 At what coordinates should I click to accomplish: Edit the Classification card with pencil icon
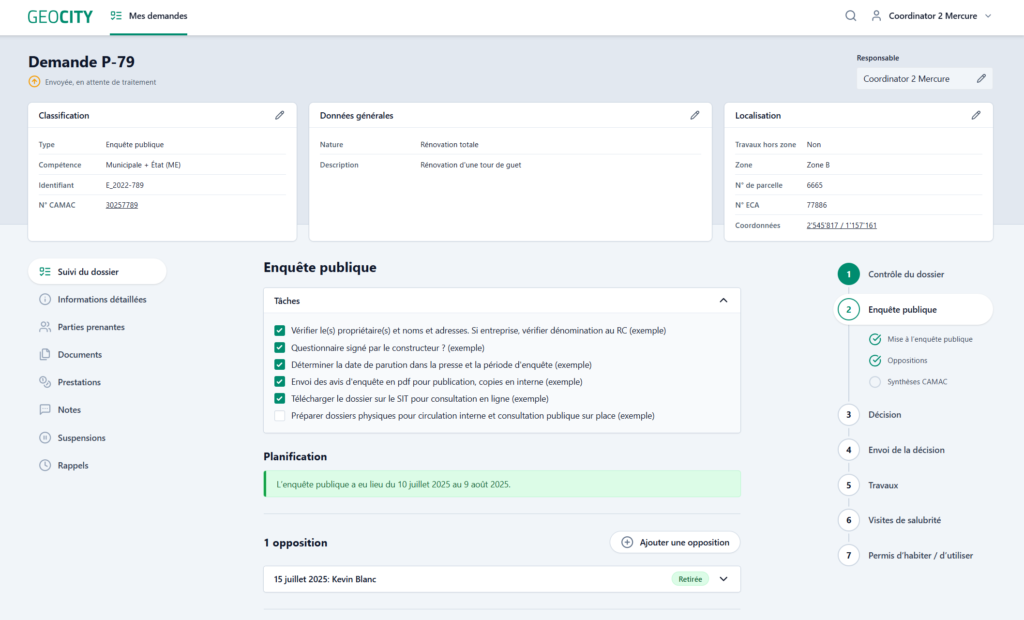(x=280, y=115)
